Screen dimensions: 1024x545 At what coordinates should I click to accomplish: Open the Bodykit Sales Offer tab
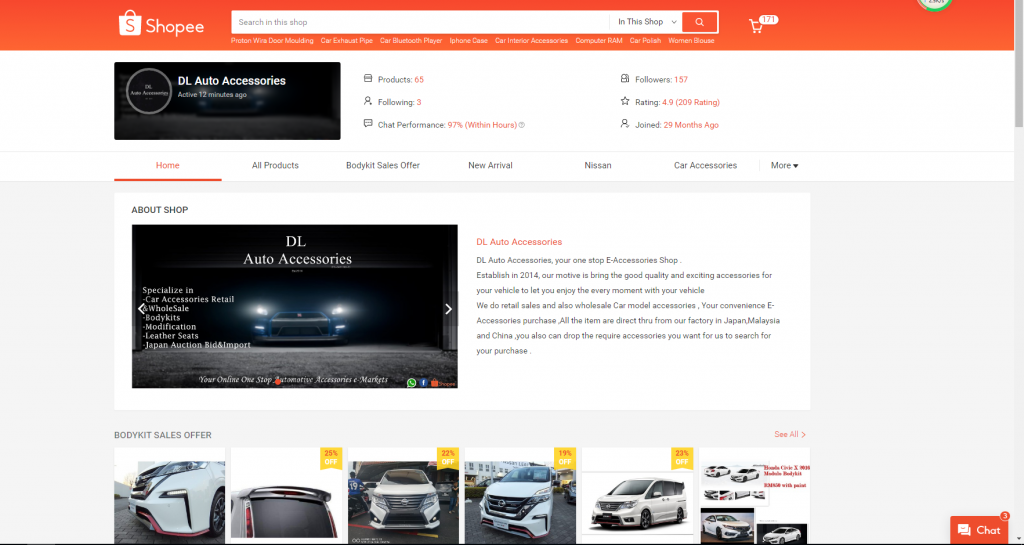[383, 165]
